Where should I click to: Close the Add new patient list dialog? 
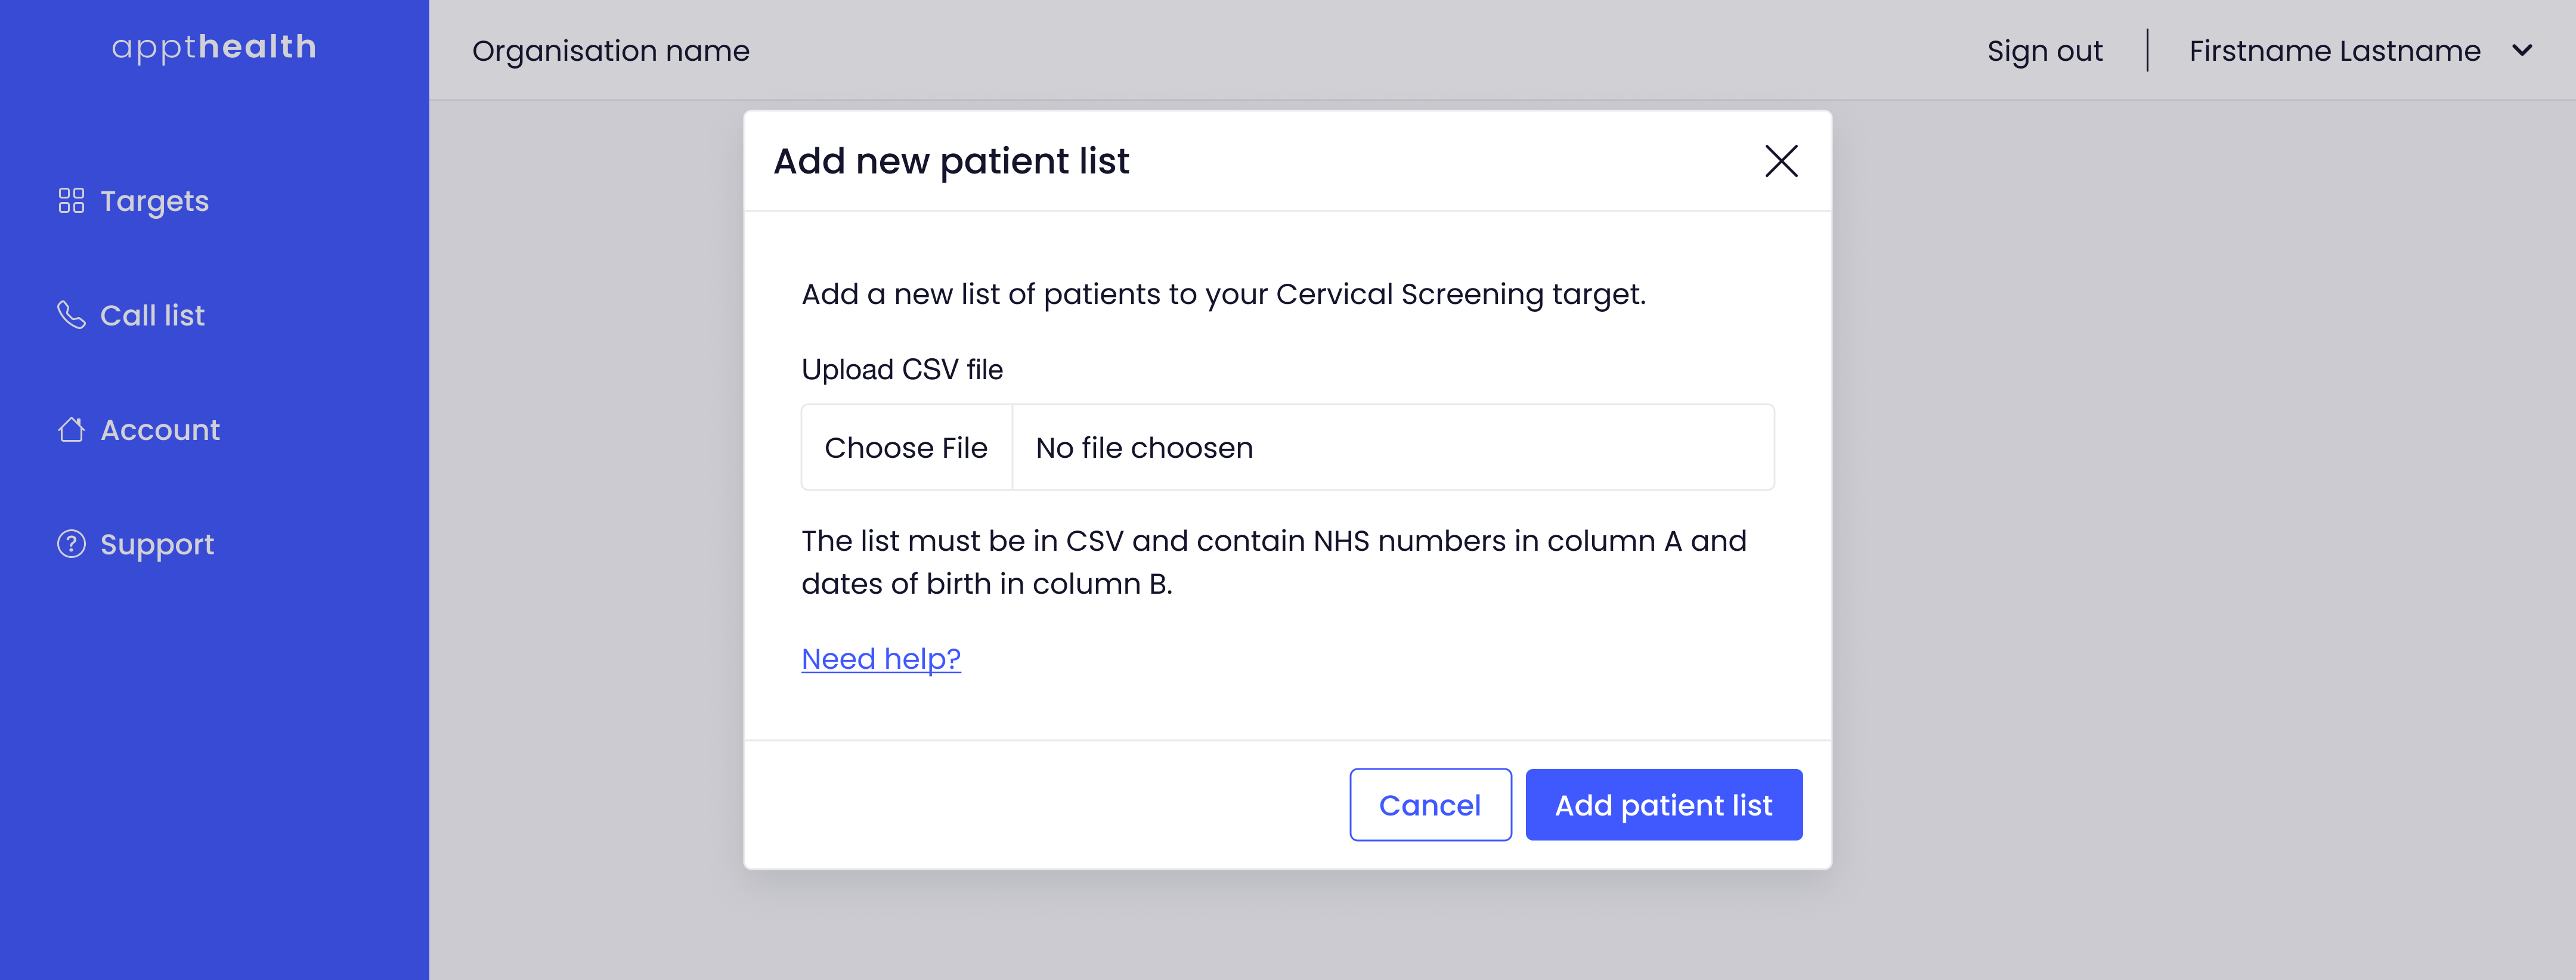point(1781,161)
